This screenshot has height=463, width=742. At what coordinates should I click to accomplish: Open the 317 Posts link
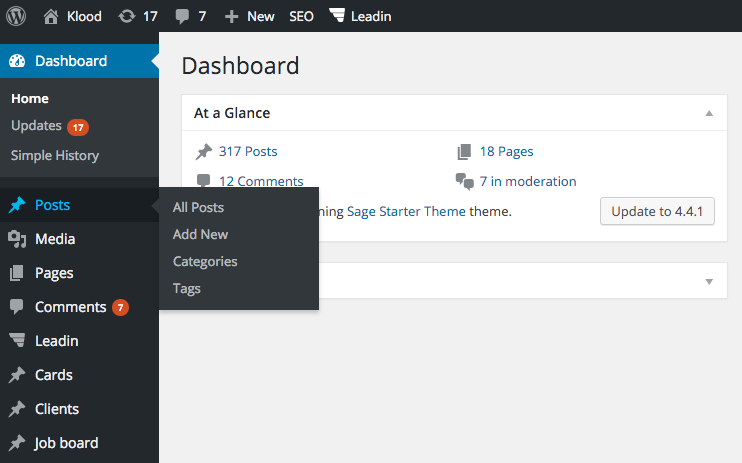point(247,152)
